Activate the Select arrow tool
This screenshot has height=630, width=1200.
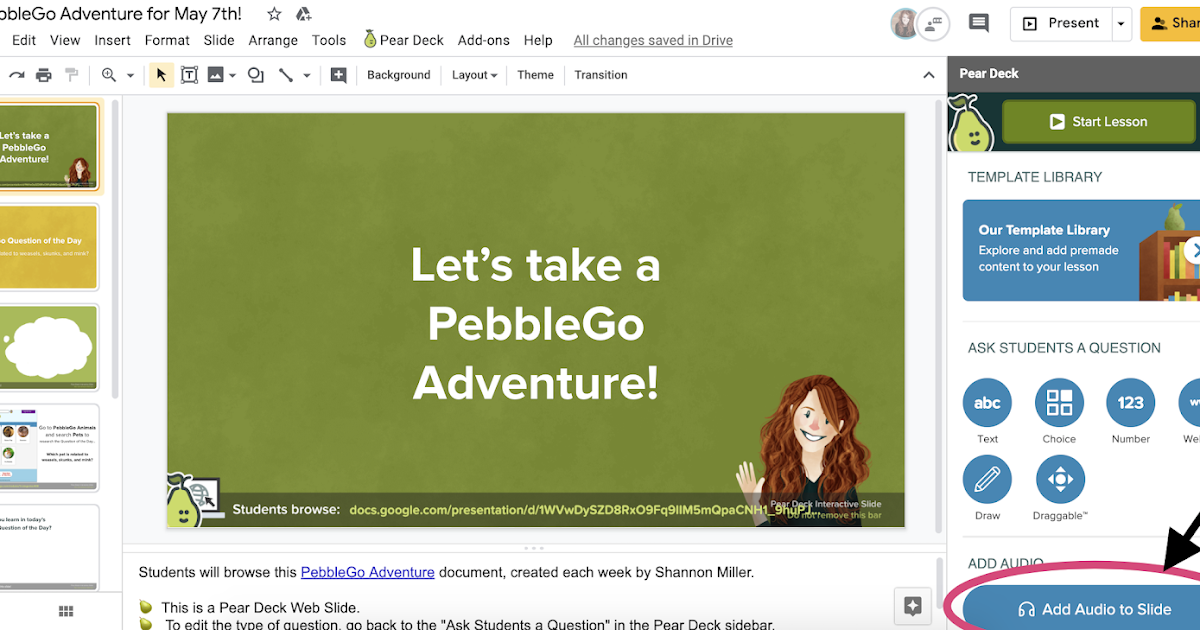pyautogui.click(x=161, y=74)
